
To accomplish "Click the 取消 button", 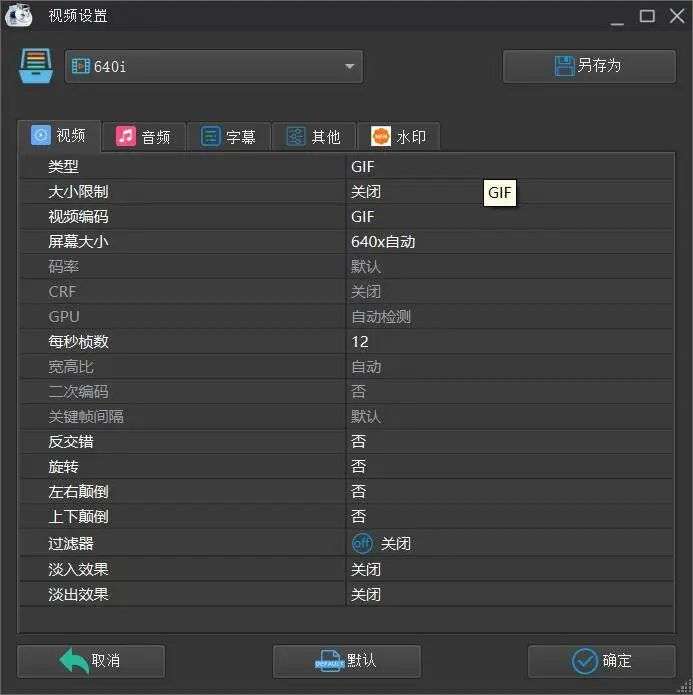I will [91, 661].
